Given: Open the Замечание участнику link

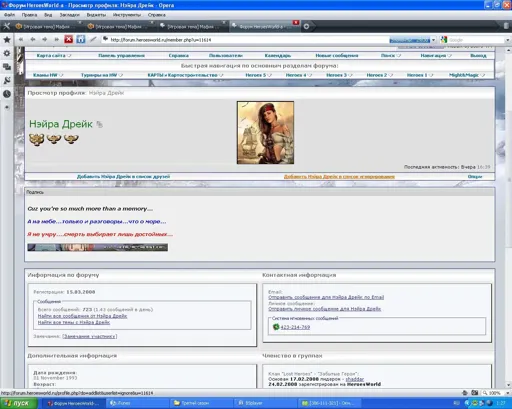Looking at the screenshot, I should (90, 336).
